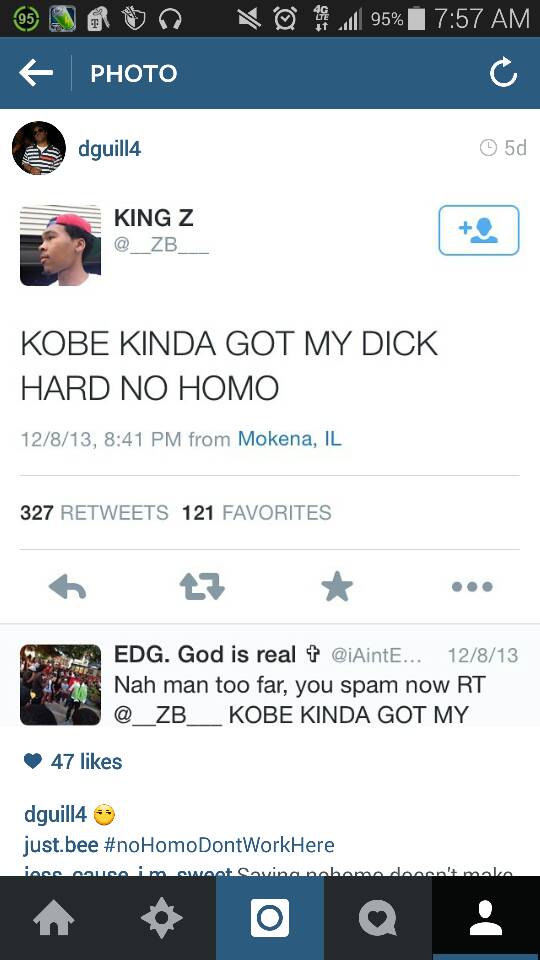This screenshot has width=540, height=960.
Task: Tap the reply arrow under the tweet
Action: pos(67,587)
